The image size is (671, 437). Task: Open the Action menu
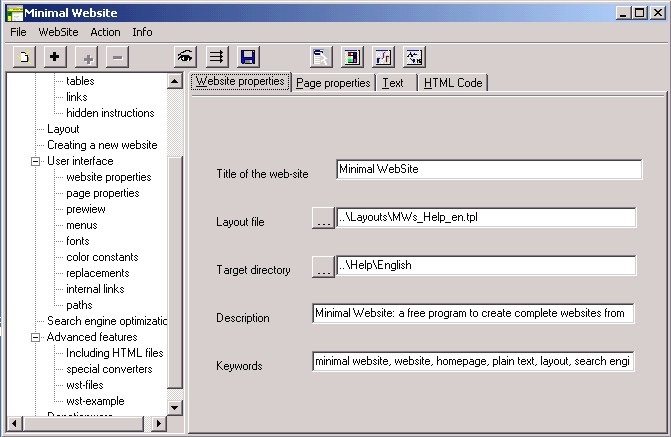tap(105, 32)
